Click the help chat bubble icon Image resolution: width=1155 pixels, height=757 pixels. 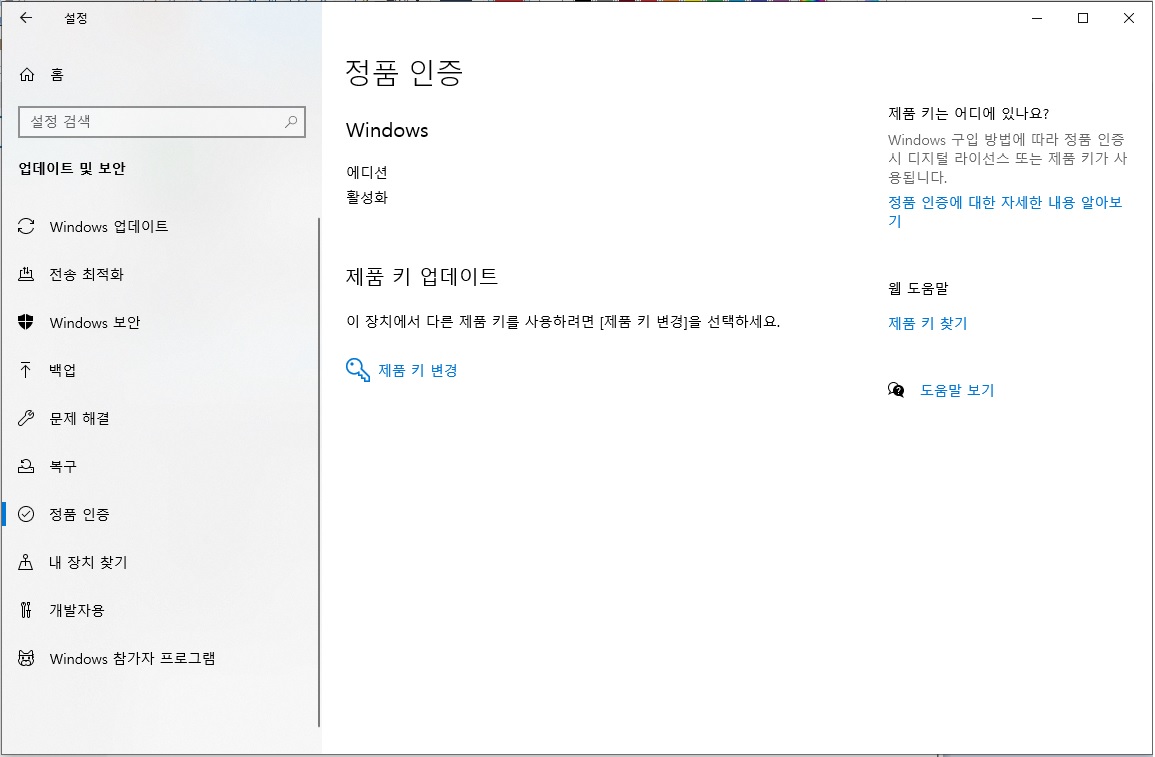(896, 390)
